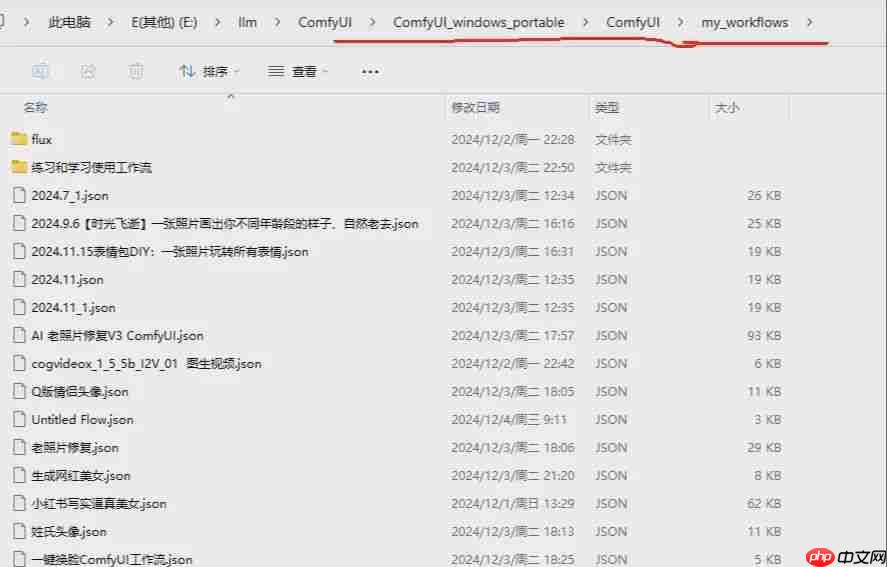Select the file 一键换脸ComfyUI工作流.json
887x567 pixels.
[111, 559]
